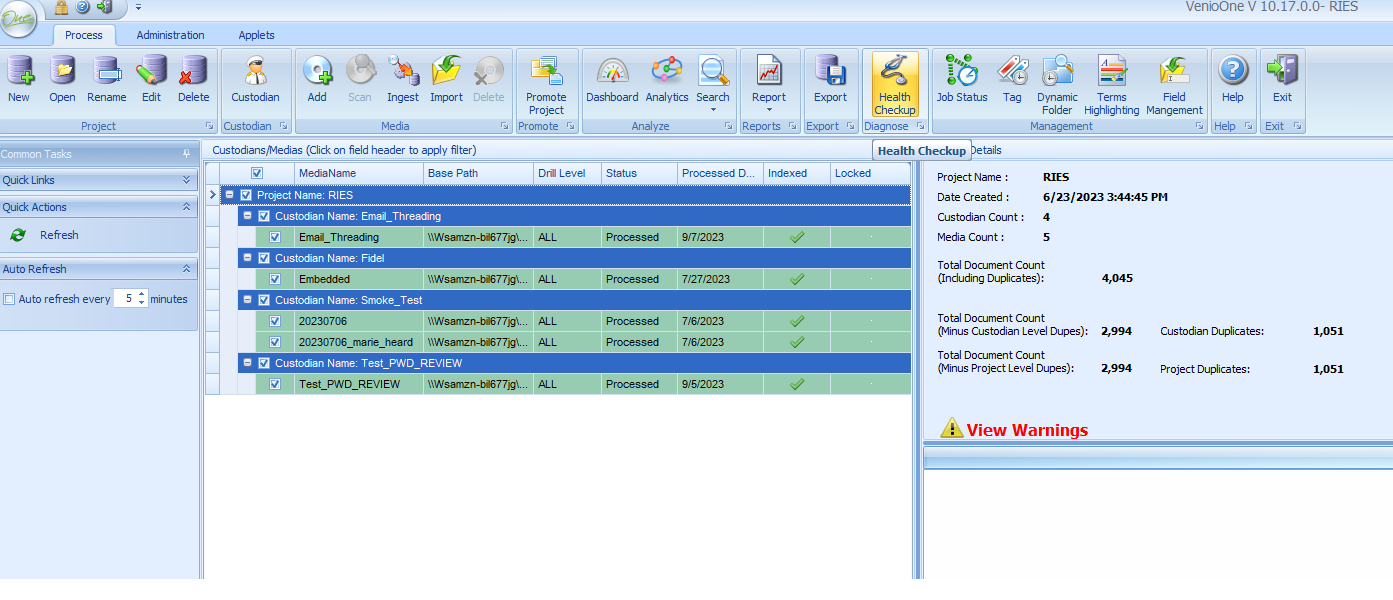This screenshot has height=600, width=1393.
Task: Collapse the Project Name: RIES node
Action: [229, 195]
